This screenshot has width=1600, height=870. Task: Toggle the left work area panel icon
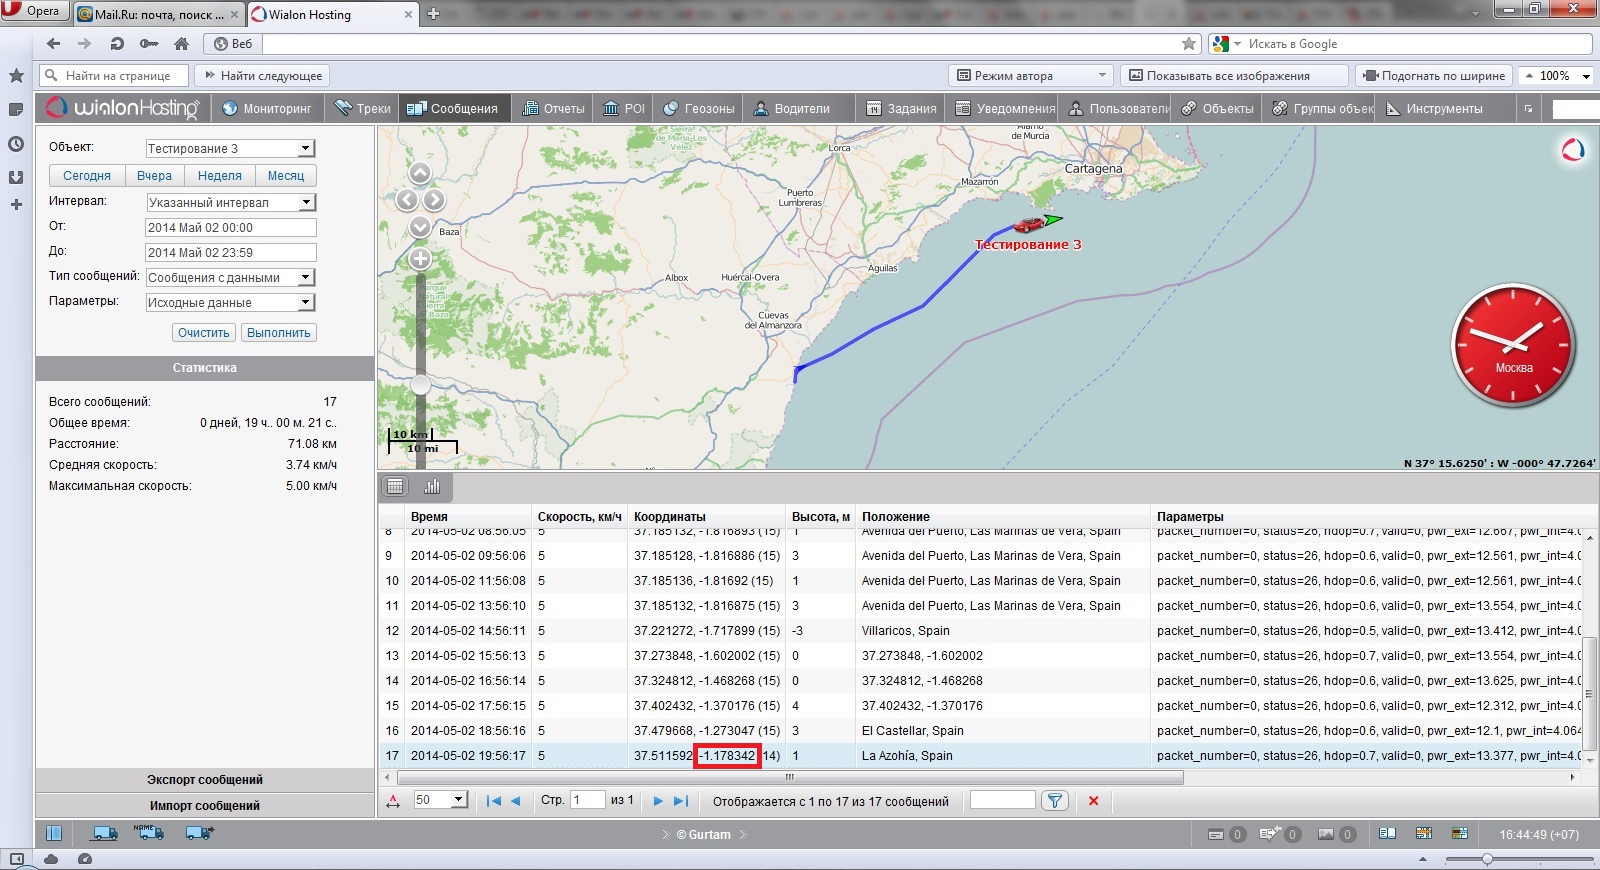pos(54,833)
